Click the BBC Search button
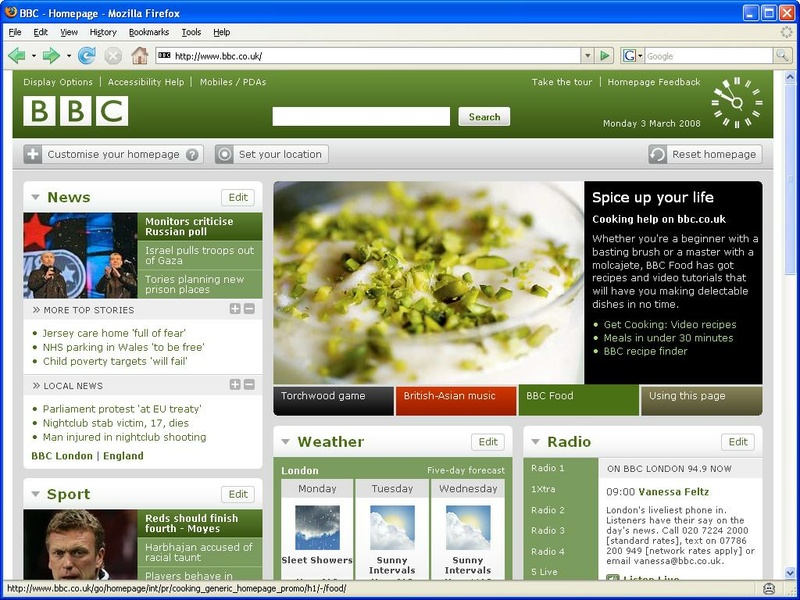 (x=484, y=117)
